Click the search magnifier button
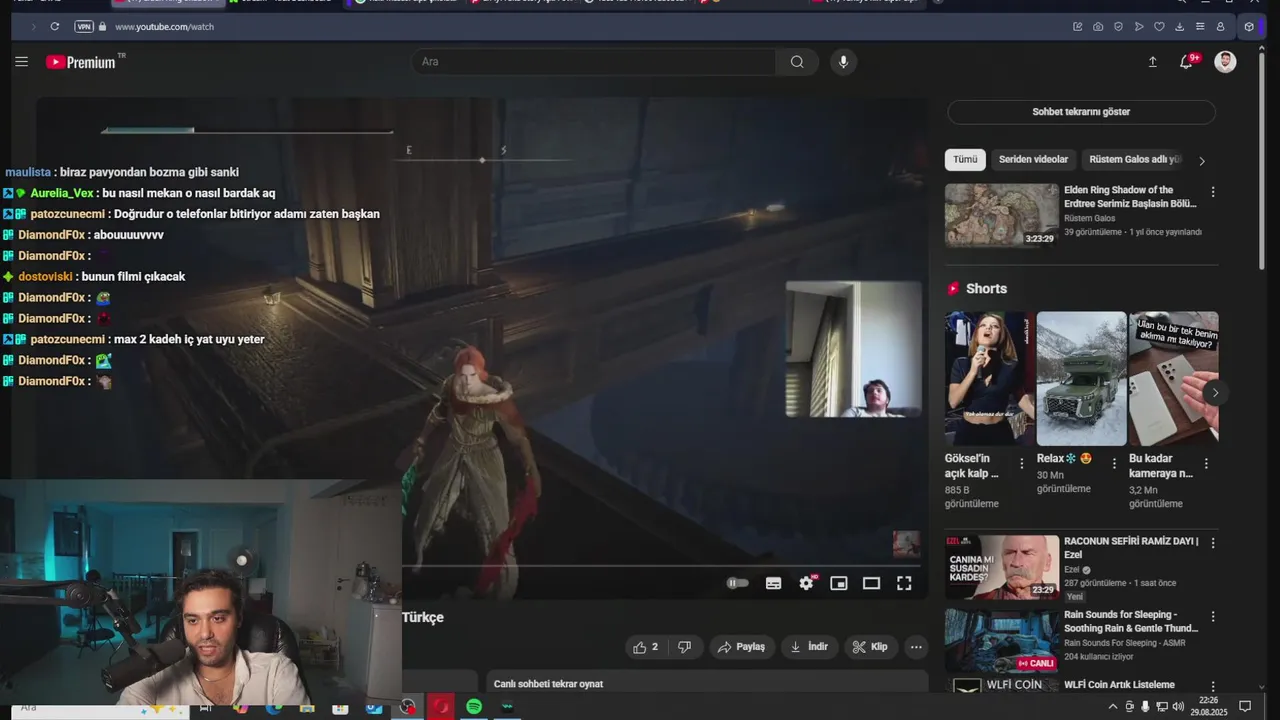The width and height of the screenshot is (1280, 720). click(797, 62)
